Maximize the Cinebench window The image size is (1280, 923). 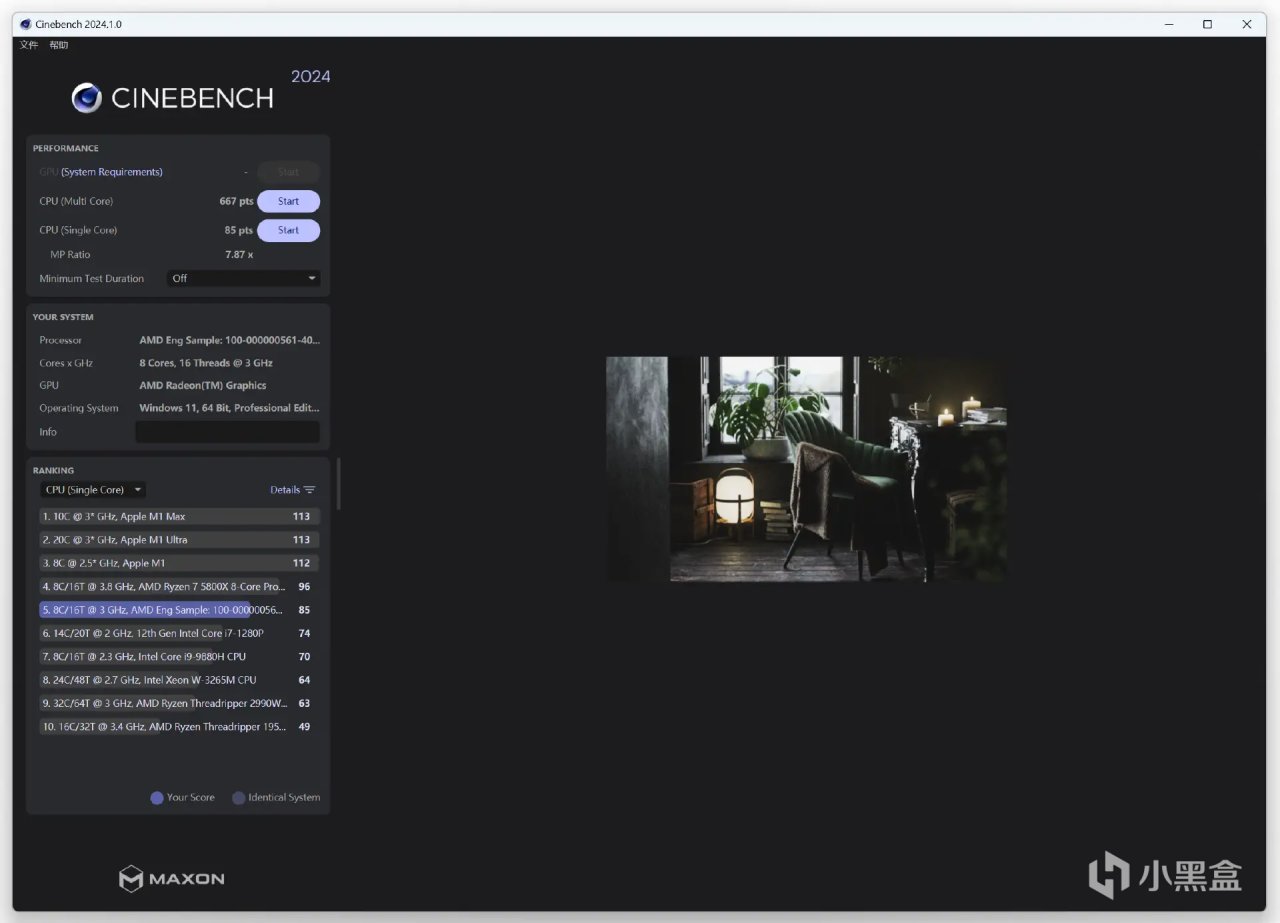coord(1207,24)
